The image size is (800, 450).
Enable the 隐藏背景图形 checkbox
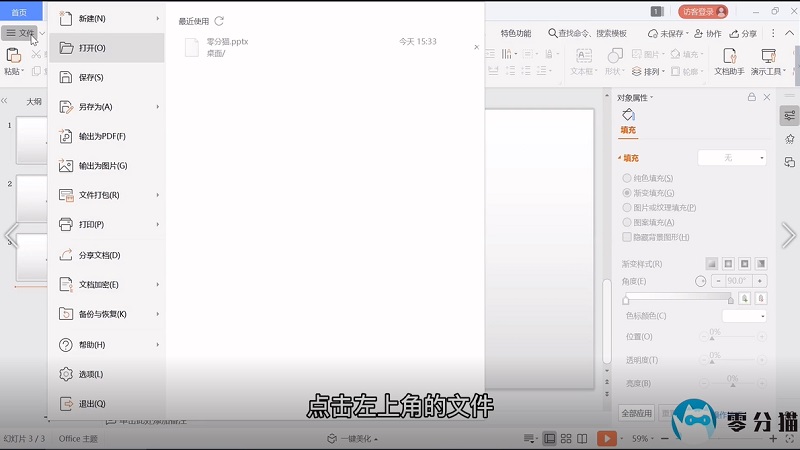tap(627, 237)
